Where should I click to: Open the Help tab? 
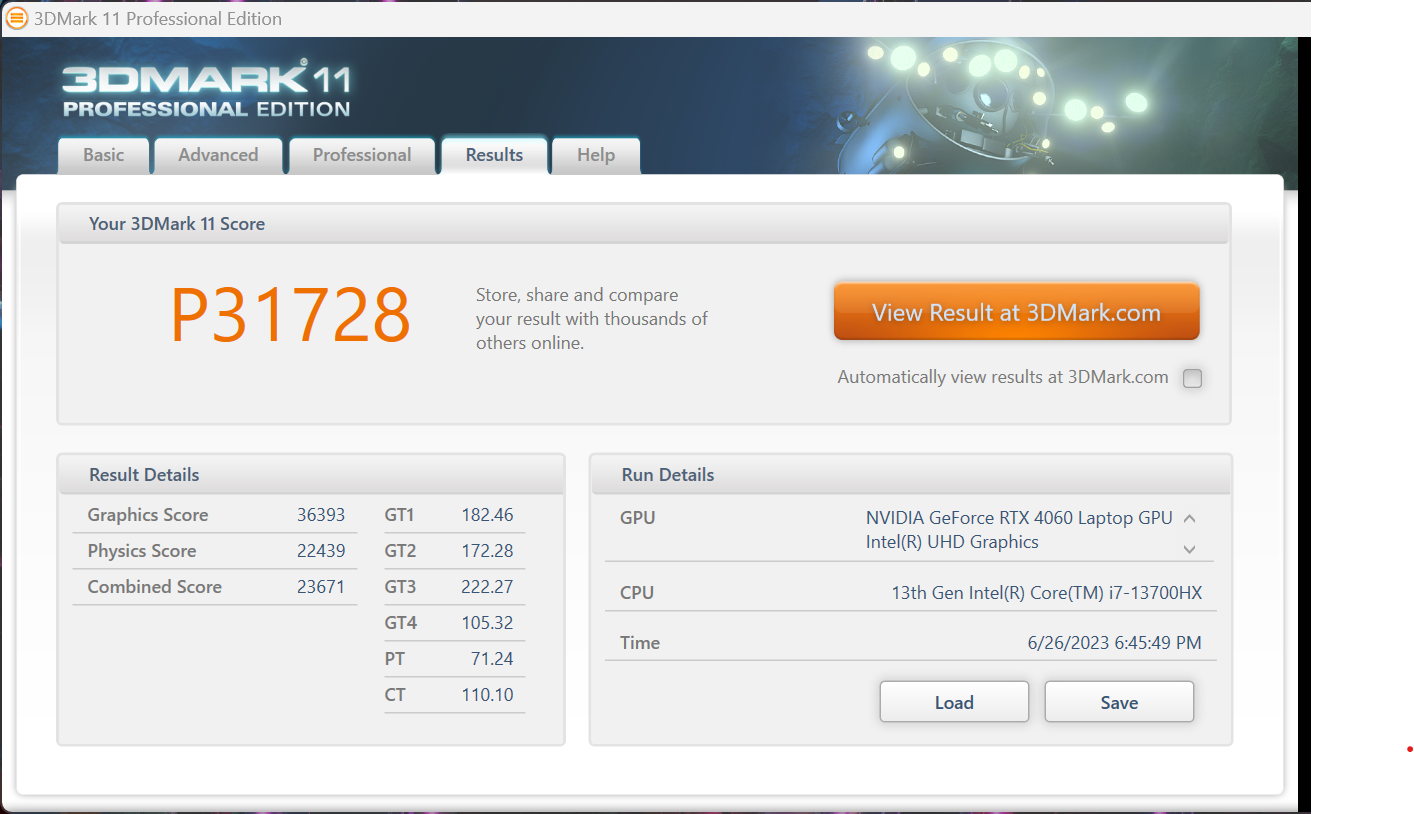pos(596,155)
